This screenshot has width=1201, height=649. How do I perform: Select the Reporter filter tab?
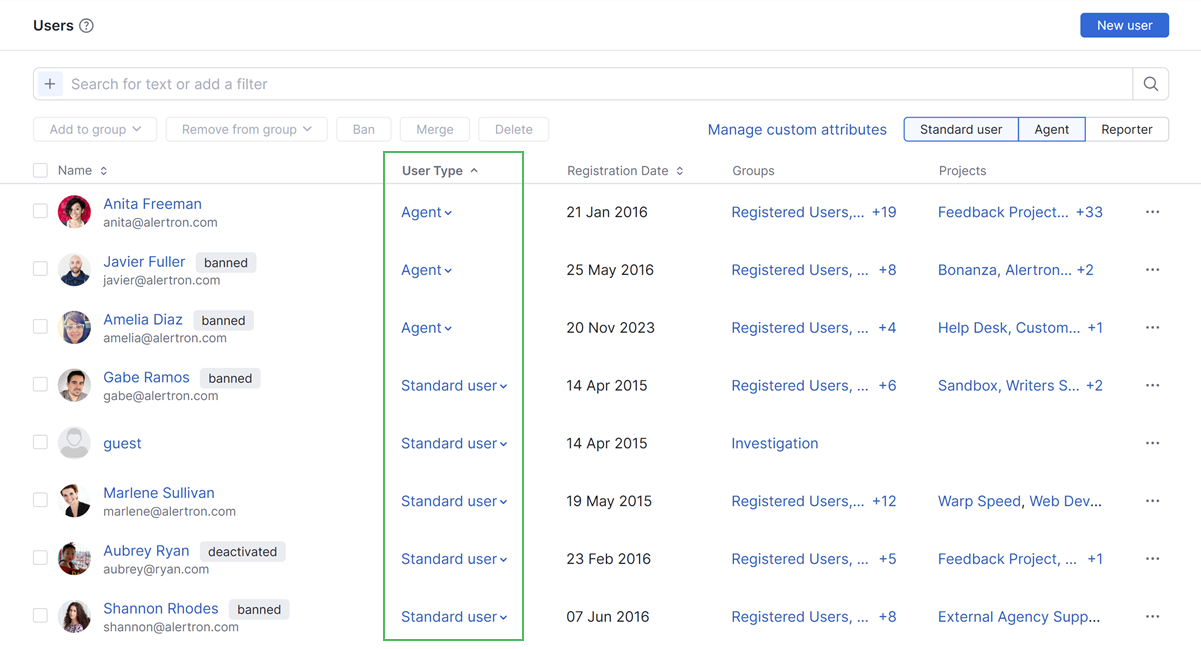(x=1126, y=129)
